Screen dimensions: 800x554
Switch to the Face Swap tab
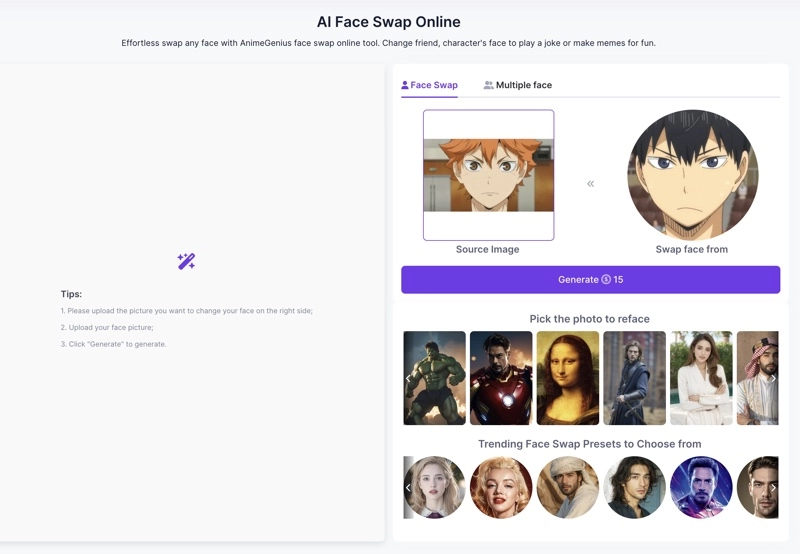tap(430, 86)
